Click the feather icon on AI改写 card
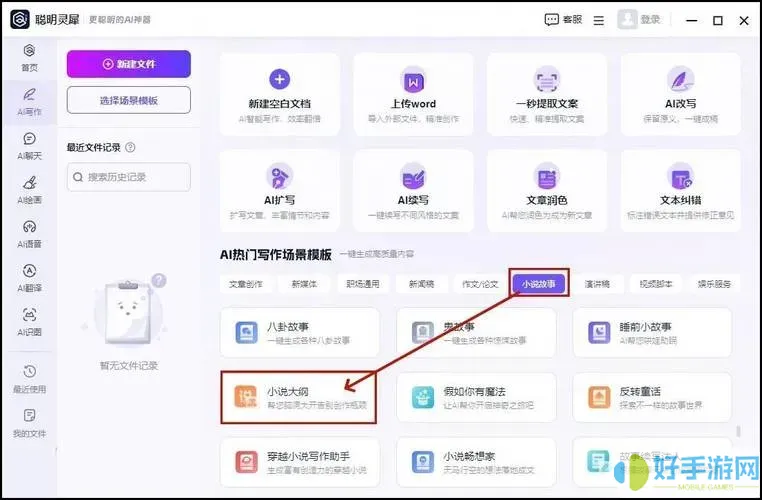 [680, 81]
